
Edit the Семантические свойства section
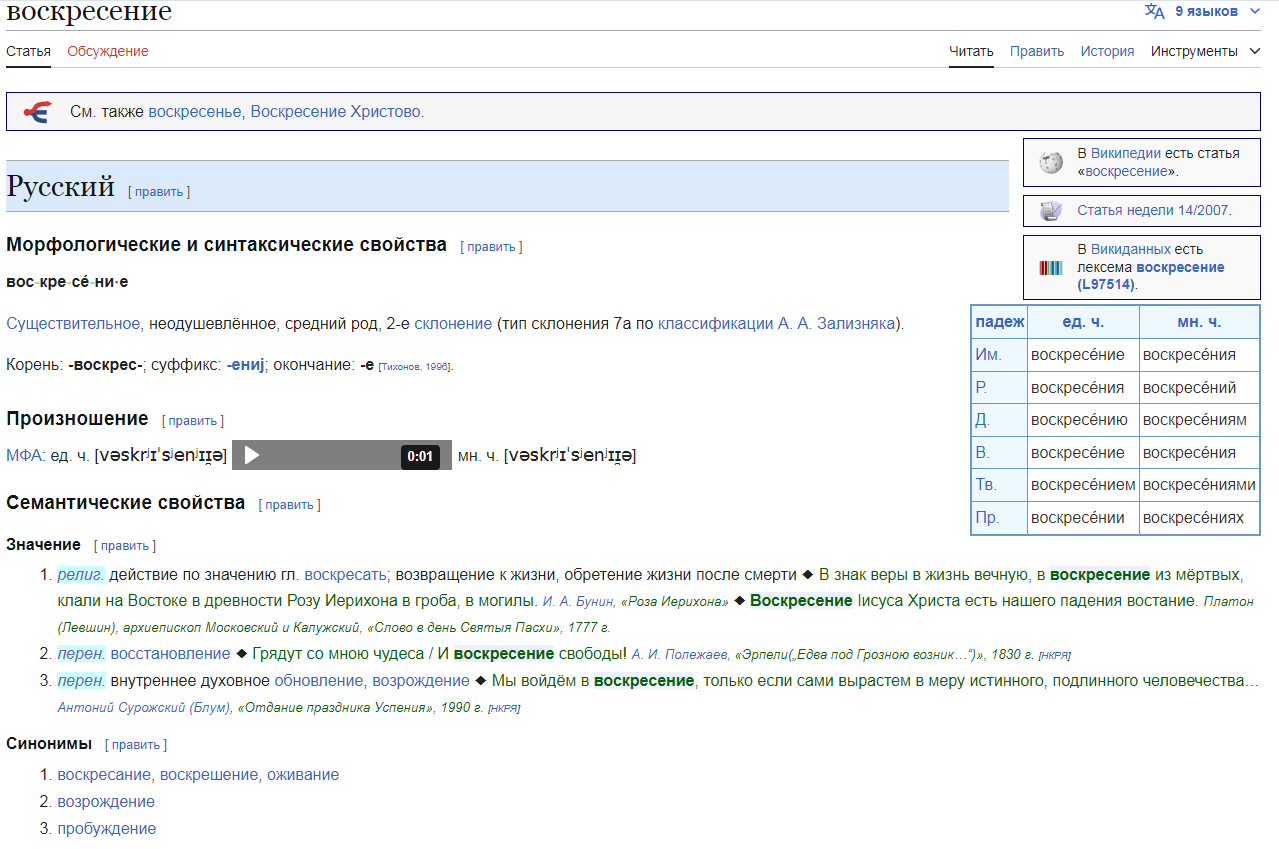click(x=290, y=505)
